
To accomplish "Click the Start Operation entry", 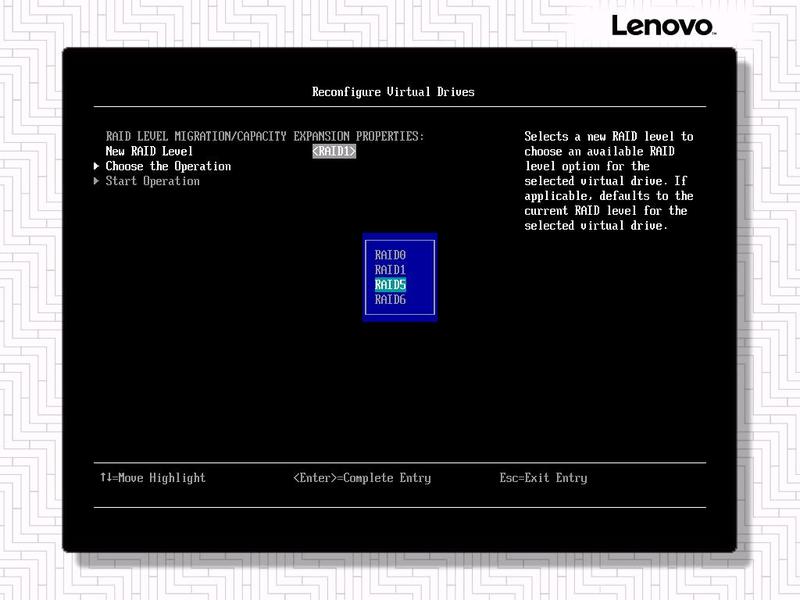I will tap(152, 181).
